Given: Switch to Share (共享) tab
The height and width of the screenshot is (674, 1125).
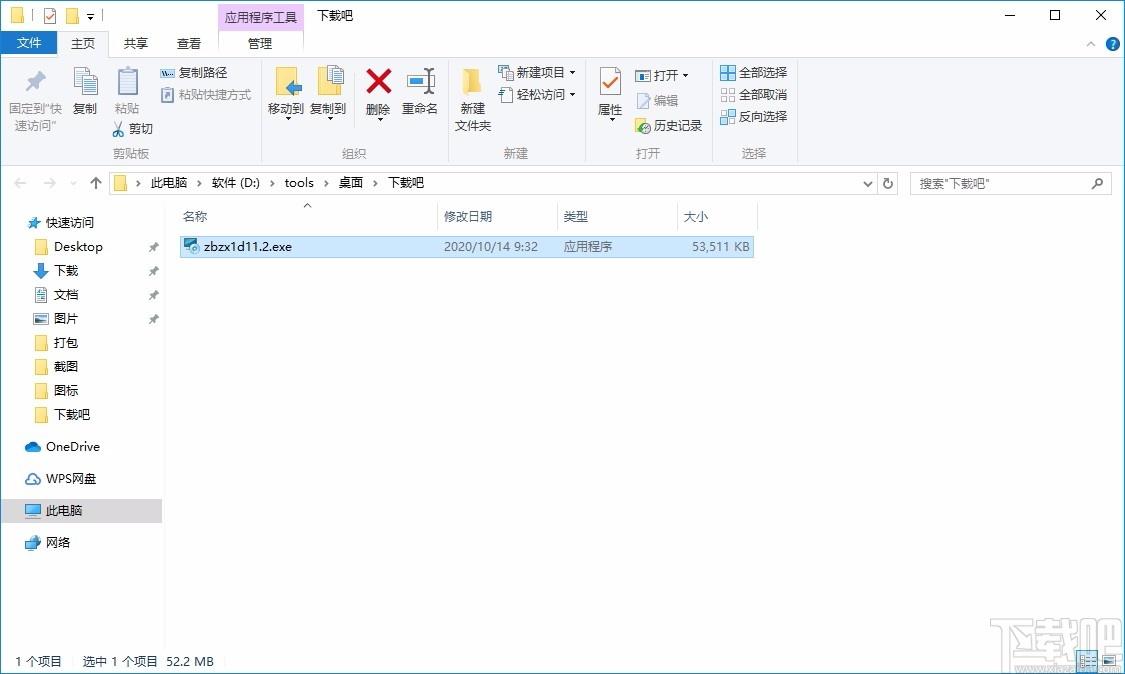Looking at the screenshot, I should [136, 44].
